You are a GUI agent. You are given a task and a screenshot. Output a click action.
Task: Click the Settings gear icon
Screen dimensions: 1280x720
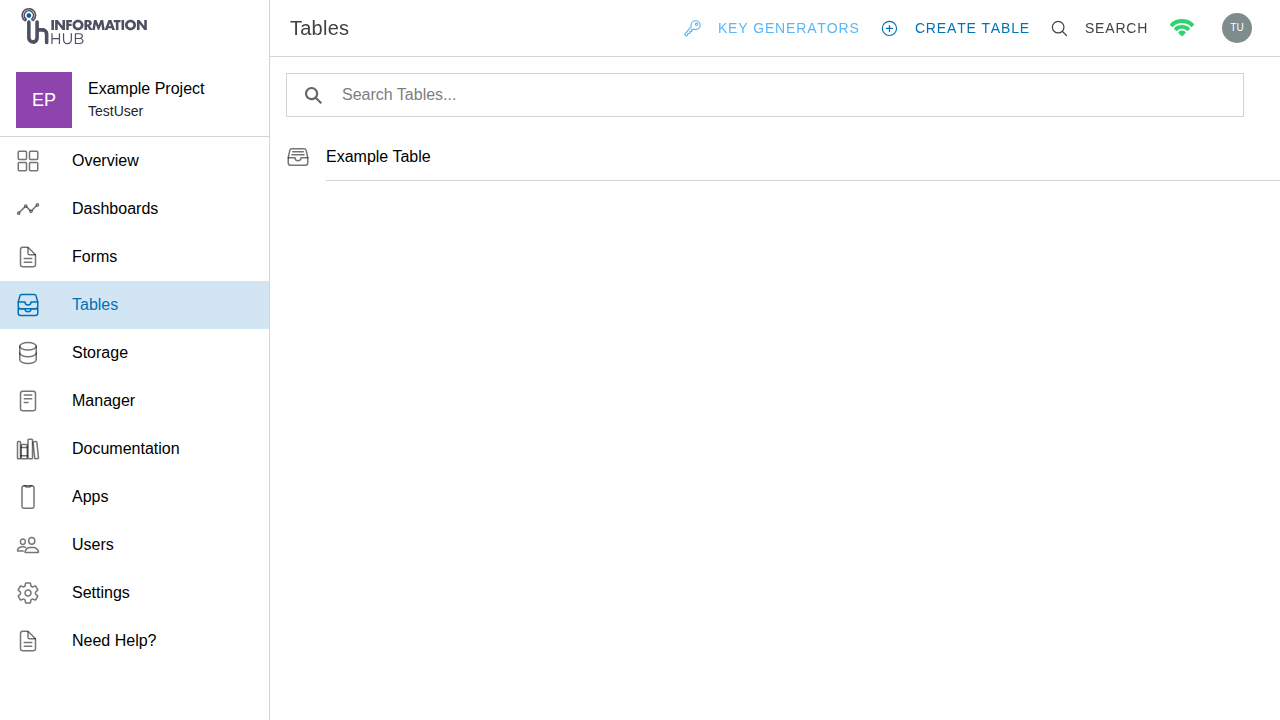28,593
